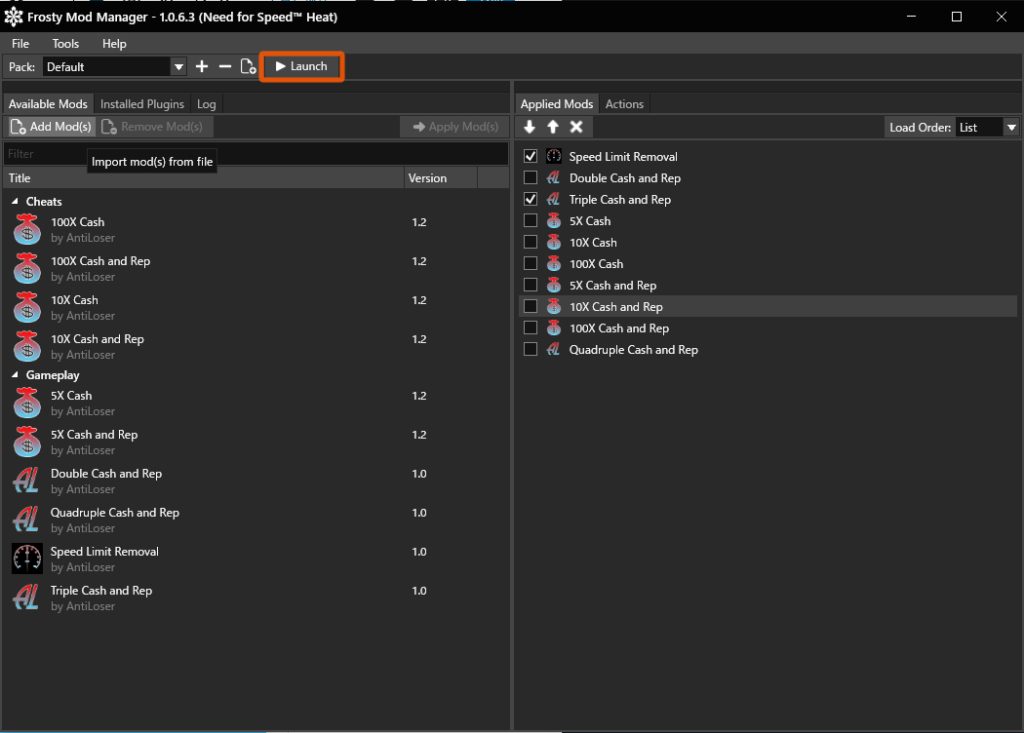Click the Apply Mod(s) button
The image size is (1024, 733).
[x=455, y=127]
